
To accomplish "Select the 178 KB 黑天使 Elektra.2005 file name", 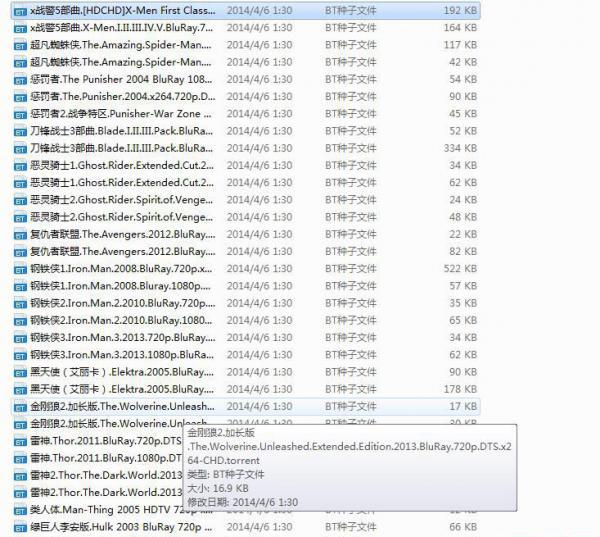I will (x=122, y=389).
